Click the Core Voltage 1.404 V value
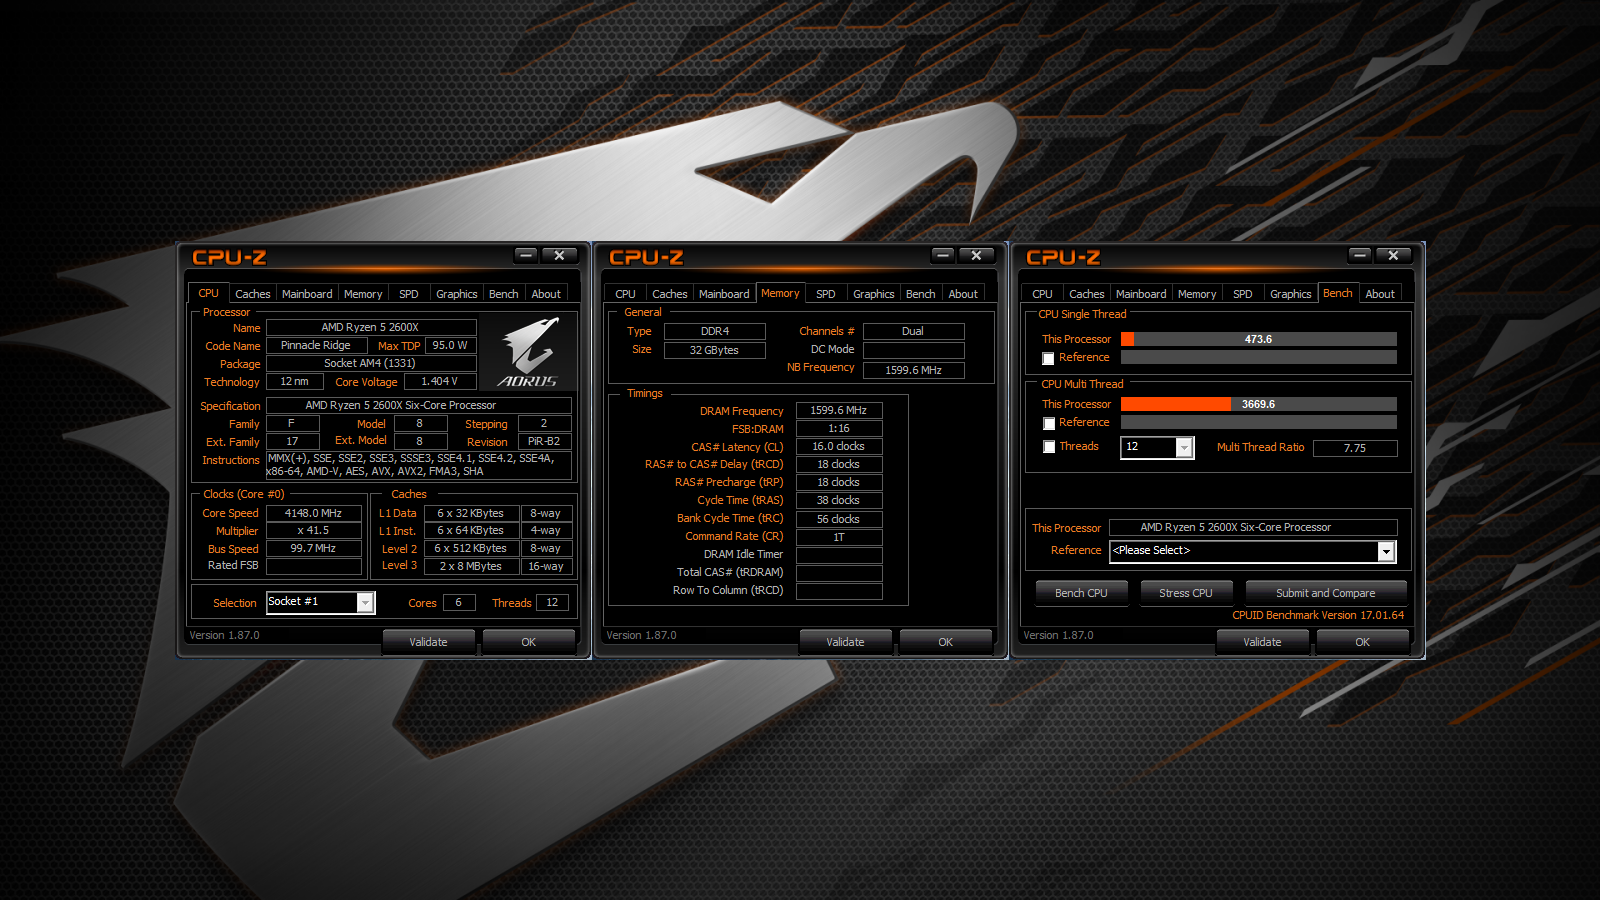The image size is (1600, 900). tap(440, 381)
